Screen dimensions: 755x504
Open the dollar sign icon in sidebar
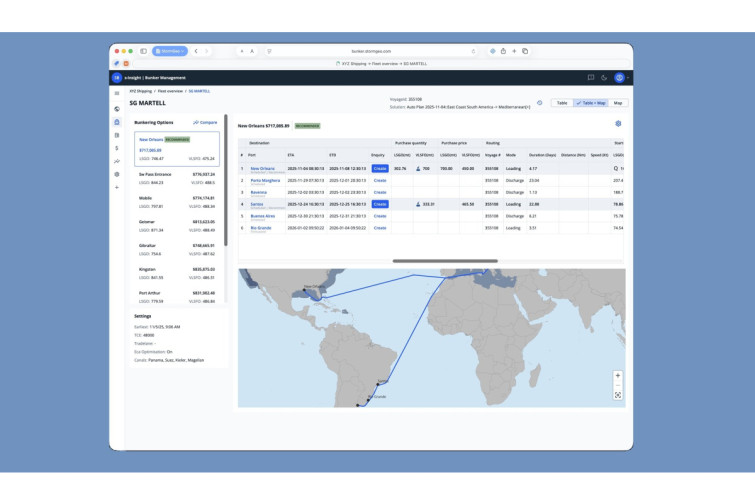117,148
